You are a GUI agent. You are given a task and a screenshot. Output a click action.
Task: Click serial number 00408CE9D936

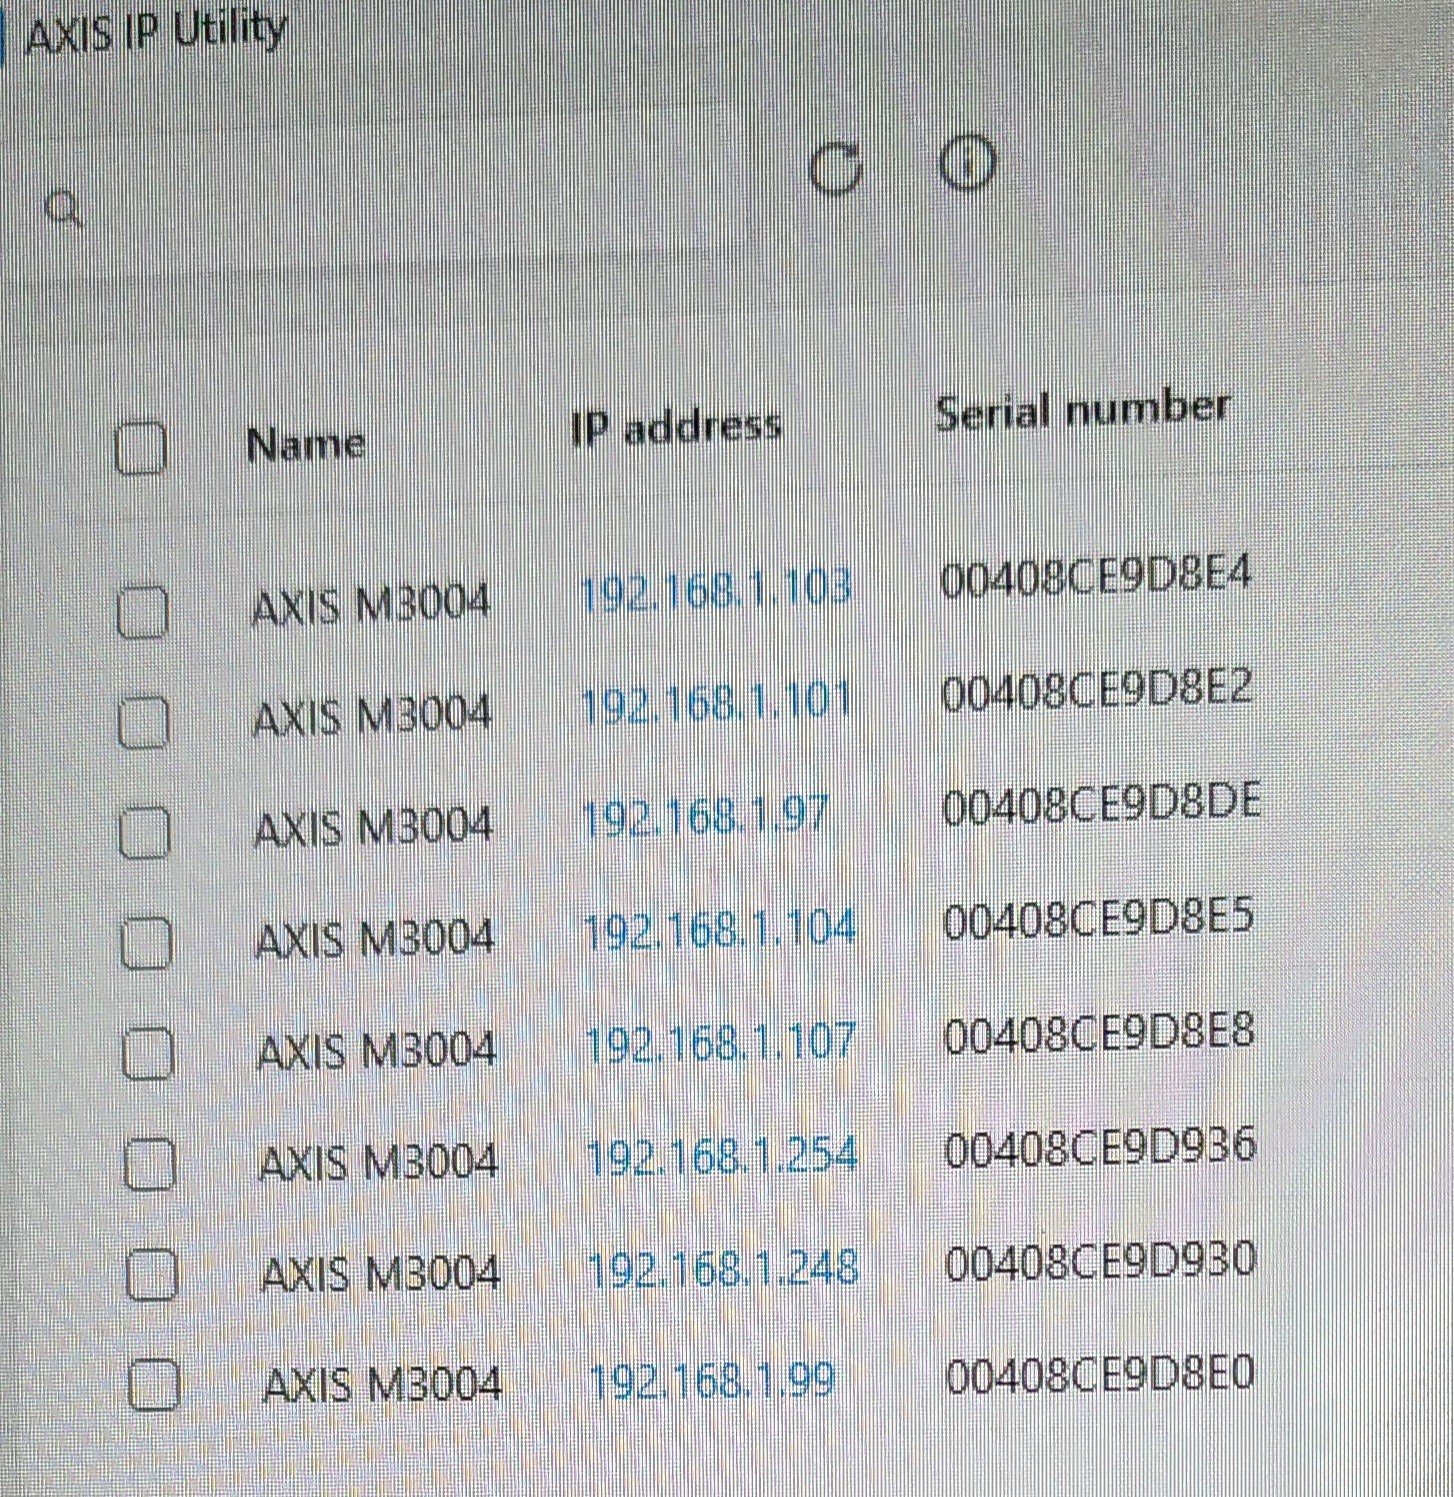[1100, 1147]
